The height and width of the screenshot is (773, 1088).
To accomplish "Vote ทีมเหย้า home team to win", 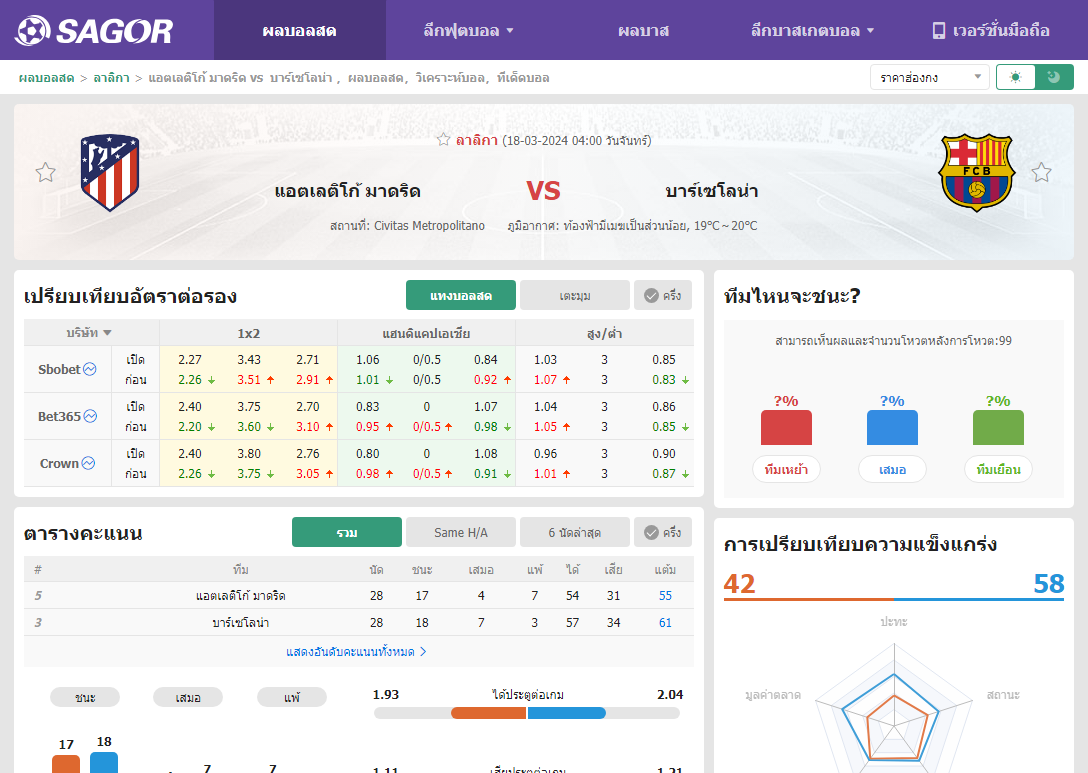I will pyautogui.click(x=786, y=469).
